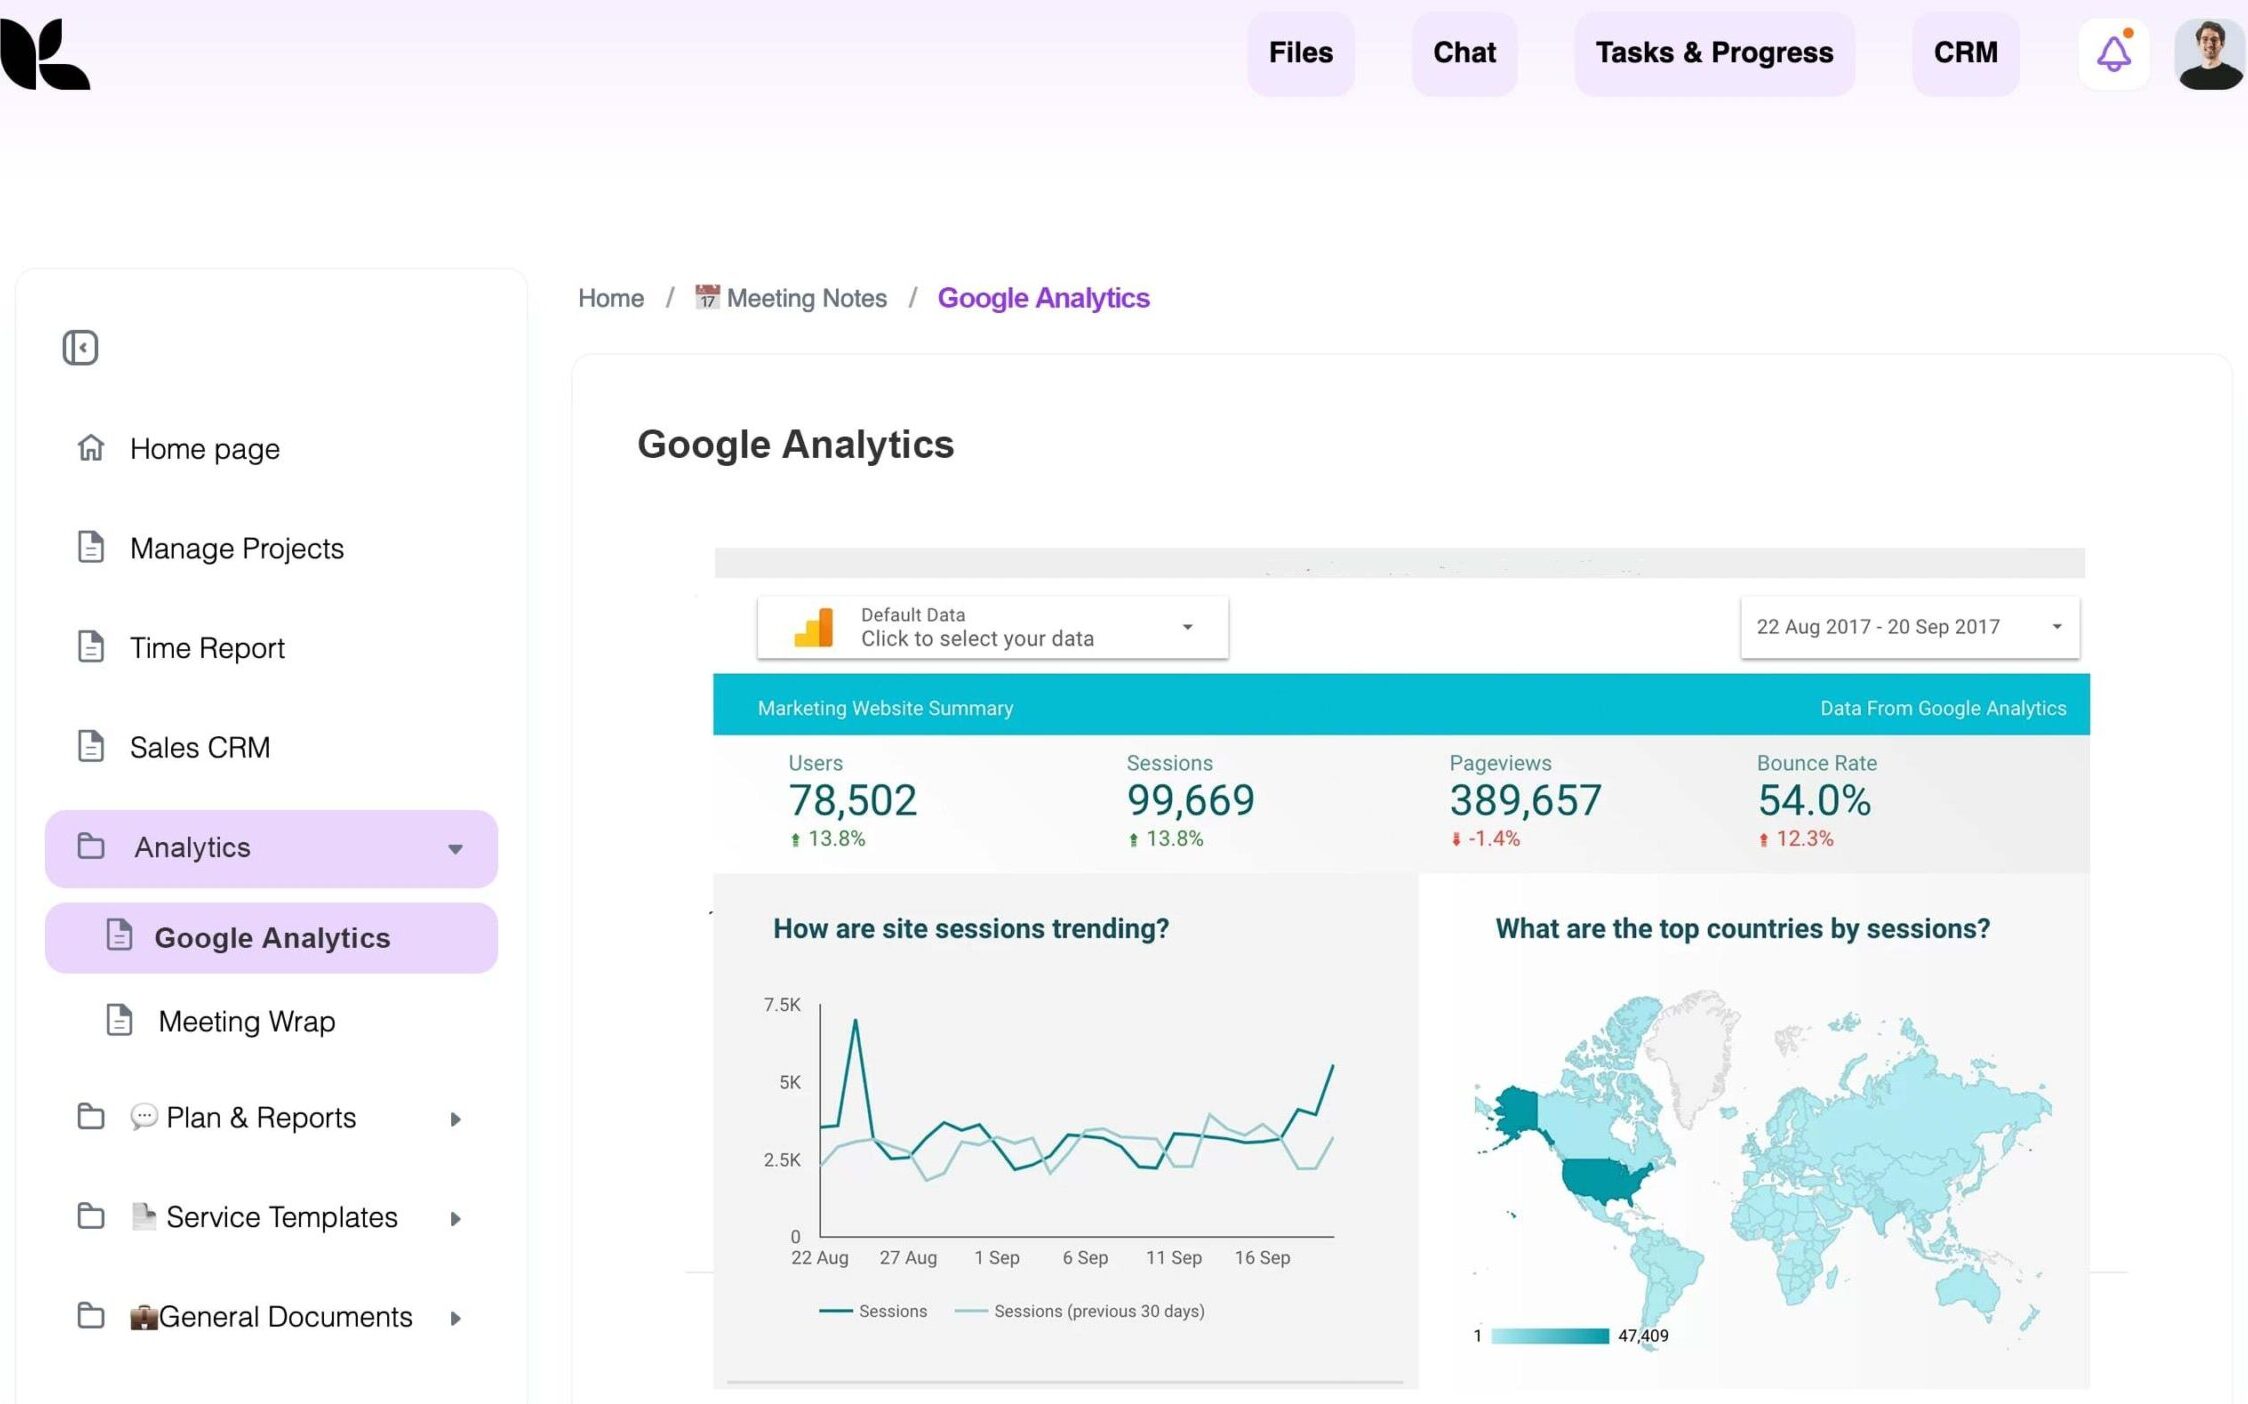Collapse the sidebar panel icon
Viewport: 2248px width, 1404px height.
click(x=80, y=348)
